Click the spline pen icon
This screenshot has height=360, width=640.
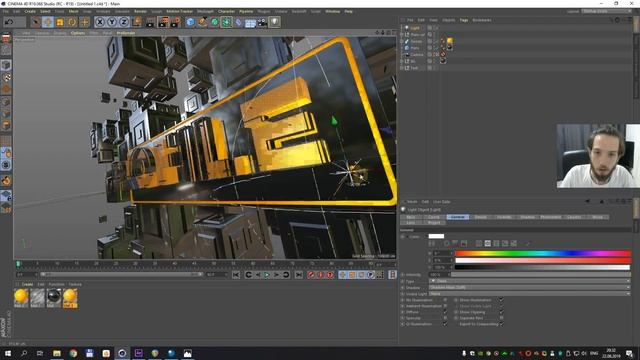click(x=202, y=22)
